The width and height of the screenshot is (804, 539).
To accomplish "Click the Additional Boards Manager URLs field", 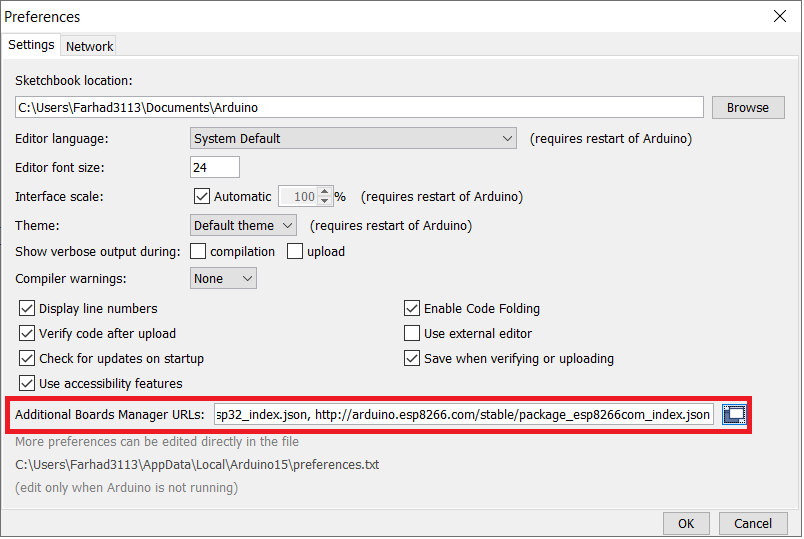I will pyautogui.click(x=464, y=414).
